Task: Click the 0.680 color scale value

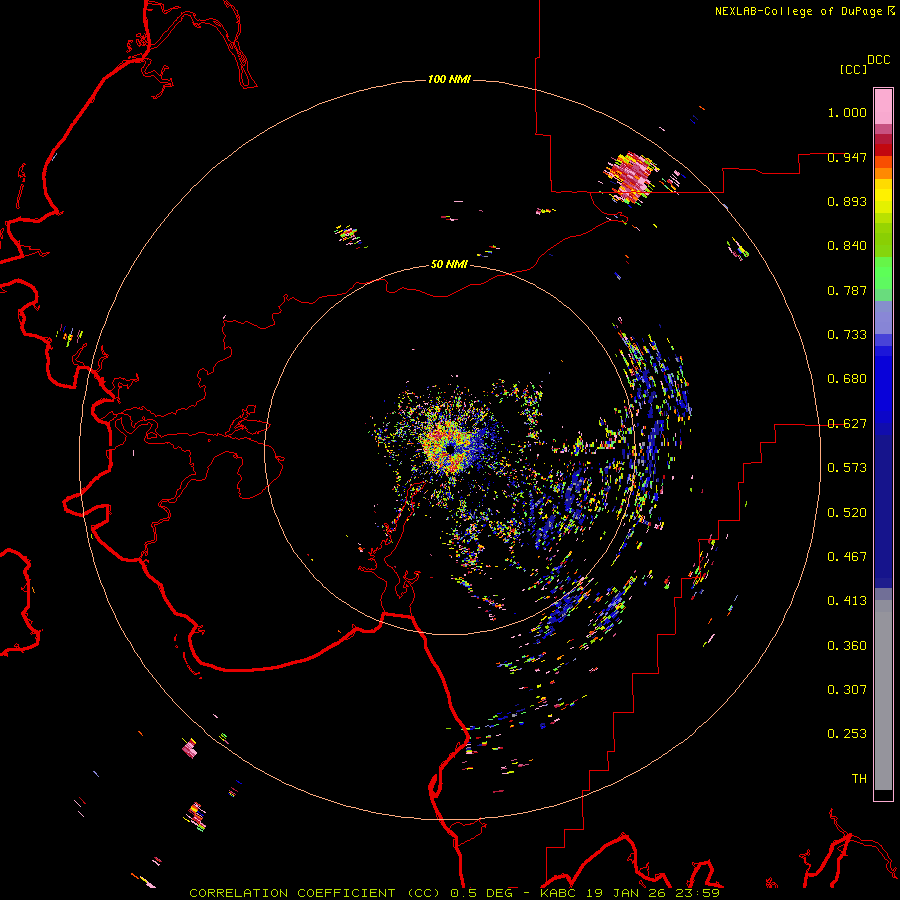Action: pyautogui.click(x=847, y=379)
